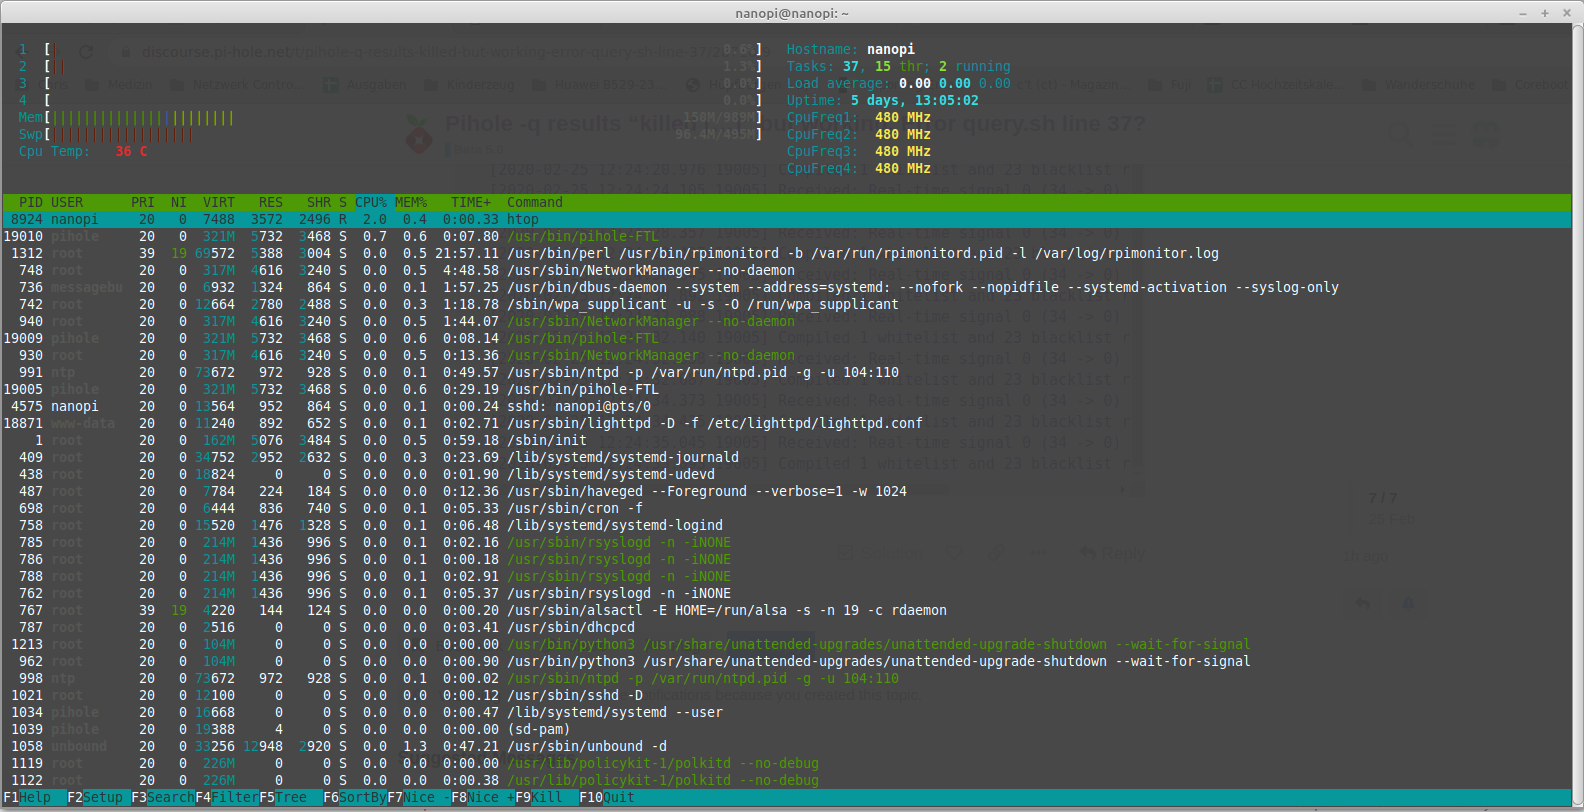This screenshot has width=1584, height=812.
Task: Maximize the nanopi terminal window
Action: click(1545, 13)
